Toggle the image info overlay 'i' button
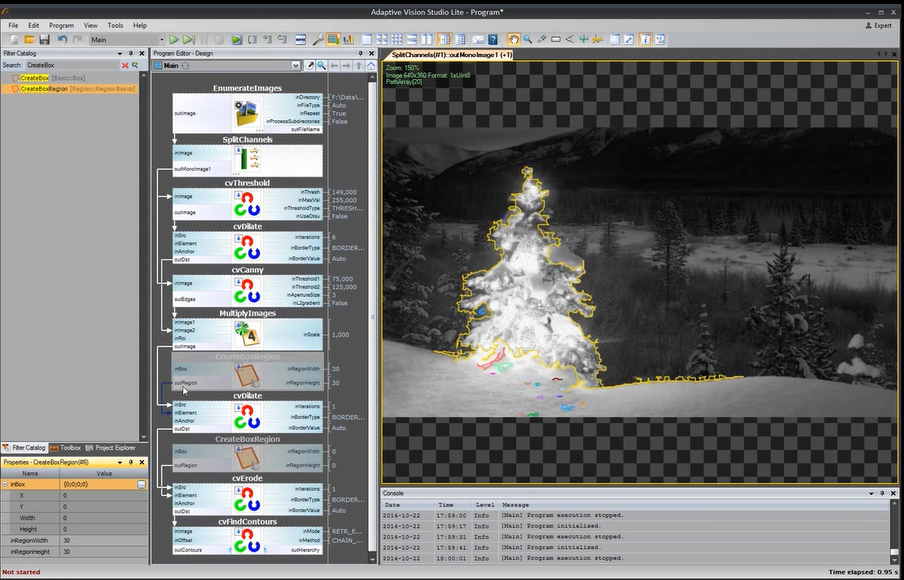The height and width of the screenshot is (580, 904). point(645,40)
